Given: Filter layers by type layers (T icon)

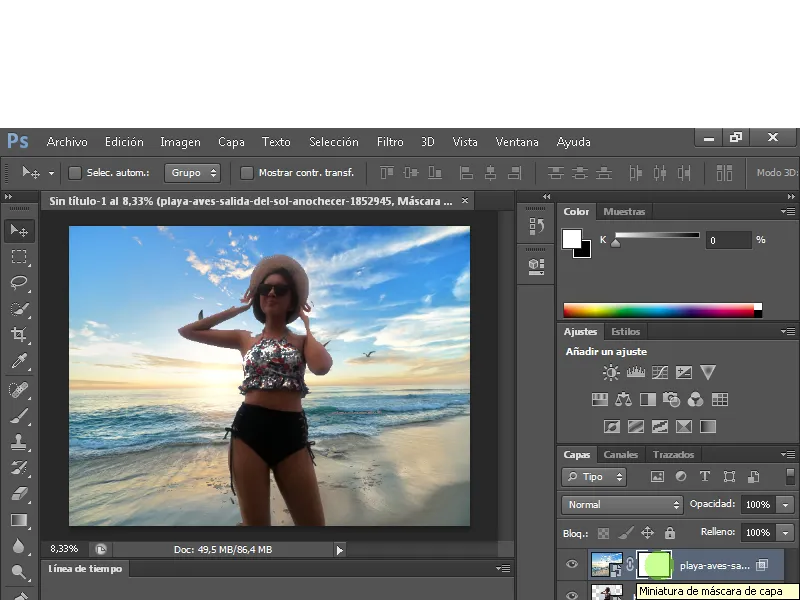Looking at the screenshot, I should pyautogui.click(x=705, y=477).
